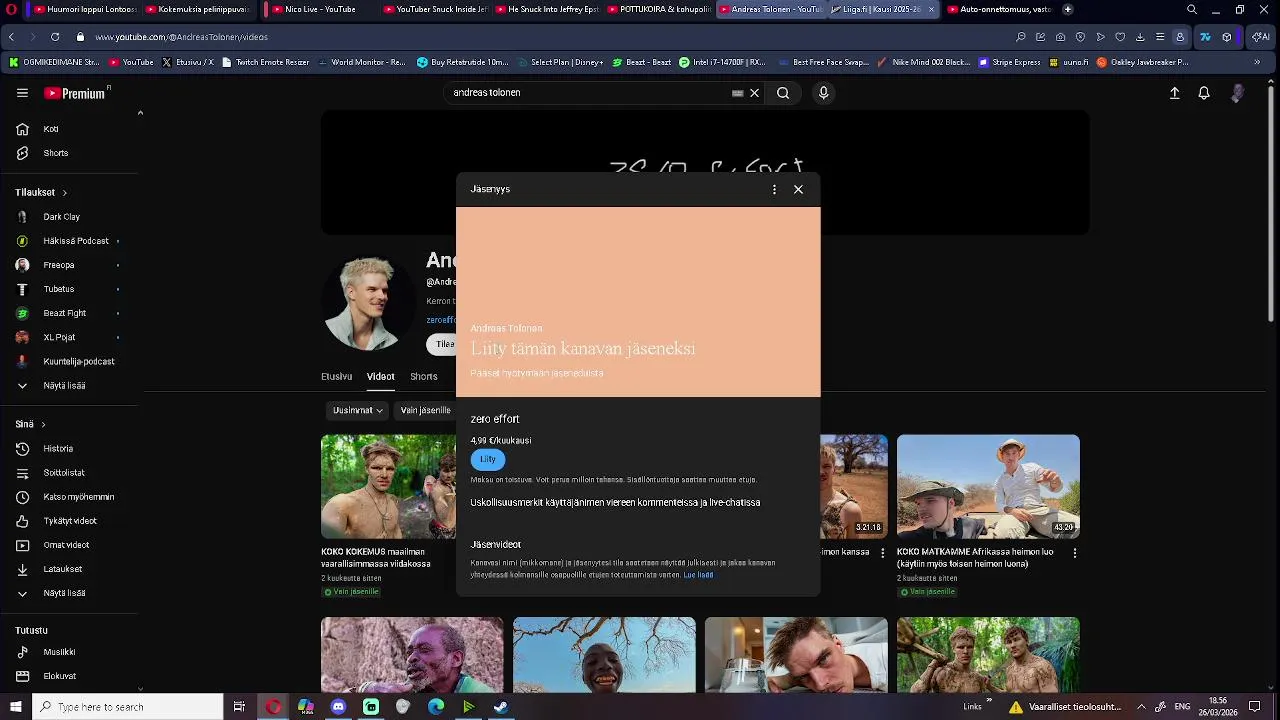Open the Lue lisää link in dialog
Image resolution: width=1280 pixels, height=720 pixels.
[698, 575]
